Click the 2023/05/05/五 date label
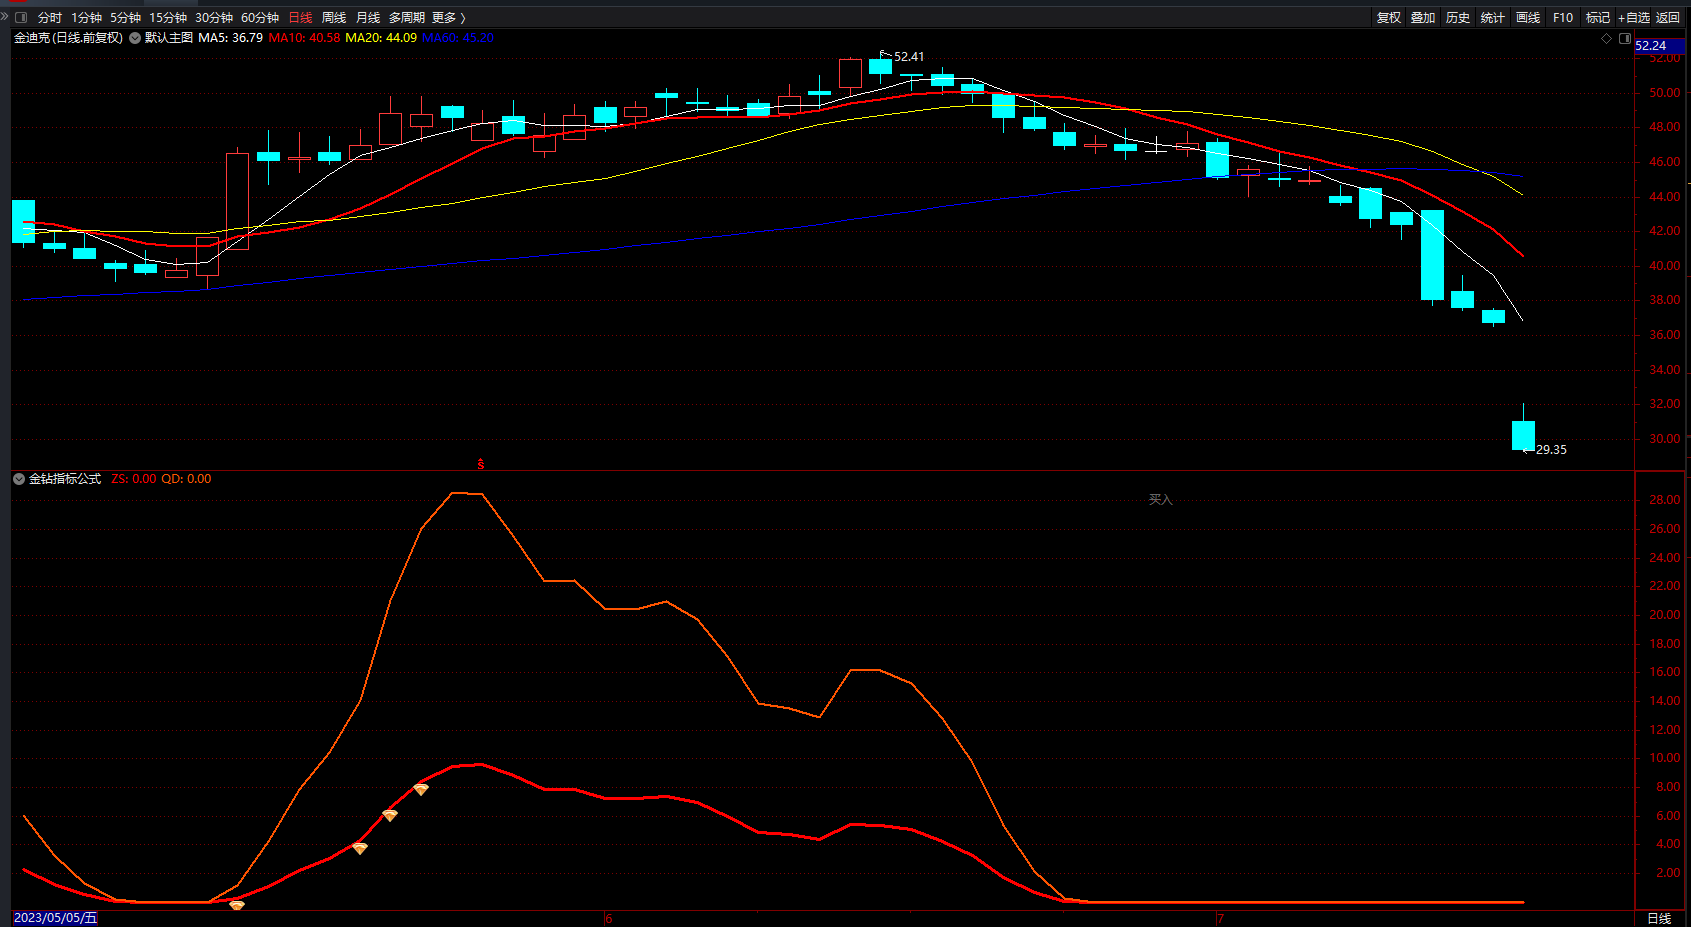Image resolution: width=1691 pixels, height=927 pixels. (55, 918)
